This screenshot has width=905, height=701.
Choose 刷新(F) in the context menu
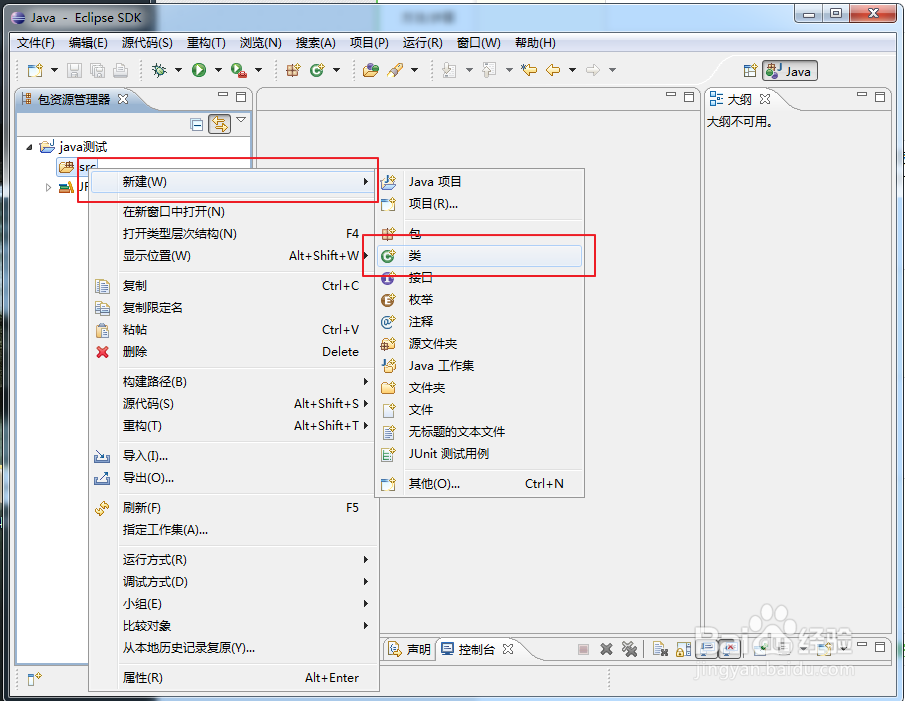232,508
